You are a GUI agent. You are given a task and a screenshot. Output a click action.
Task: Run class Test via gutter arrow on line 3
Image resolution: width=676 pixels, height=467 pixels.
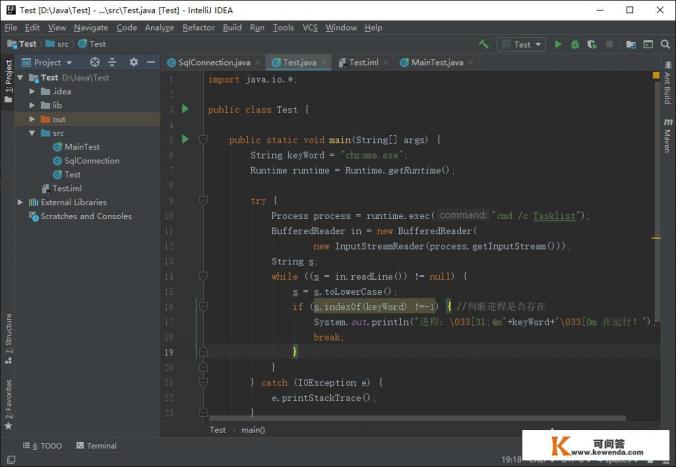(185, 109)
